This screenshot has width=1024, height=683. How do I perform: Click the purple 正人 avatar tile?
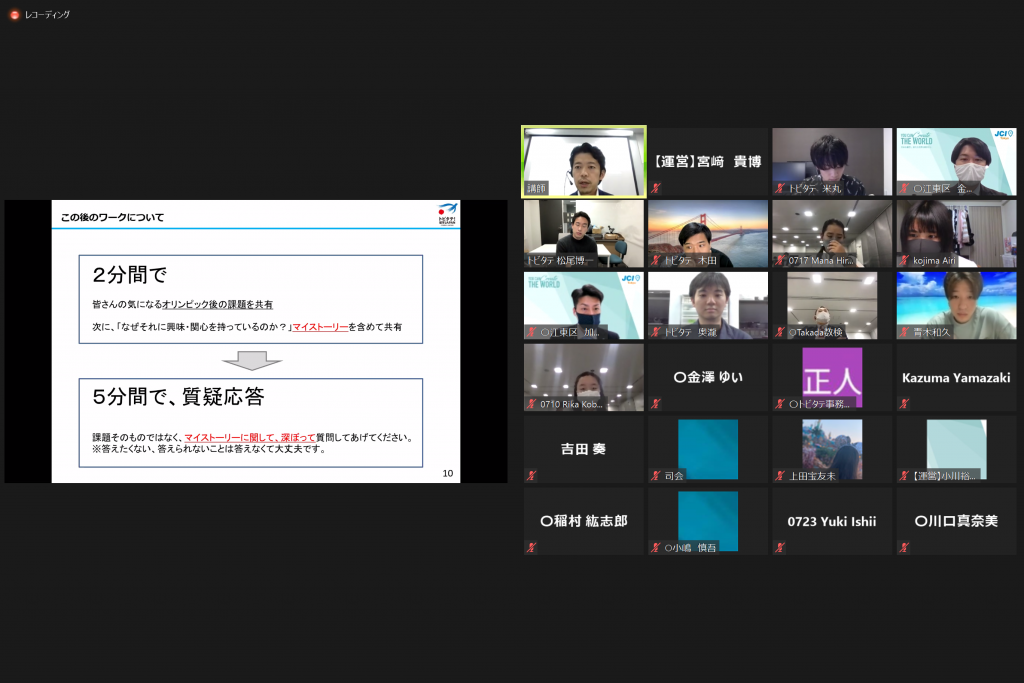[x=832, y=377]
